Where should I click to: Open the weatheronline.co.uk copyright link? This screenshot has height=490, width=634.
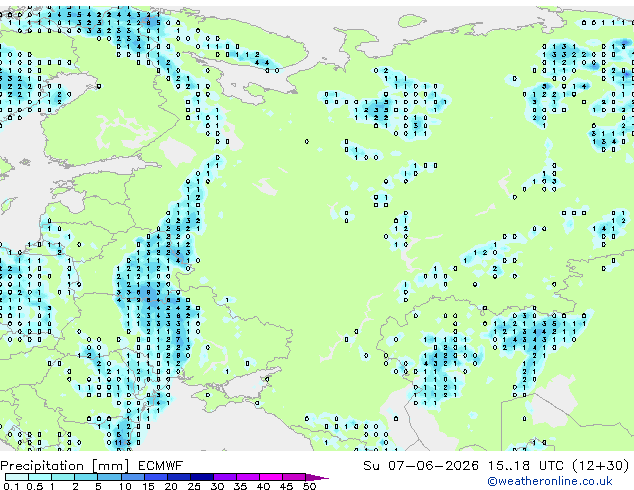[x=549, y=481]
